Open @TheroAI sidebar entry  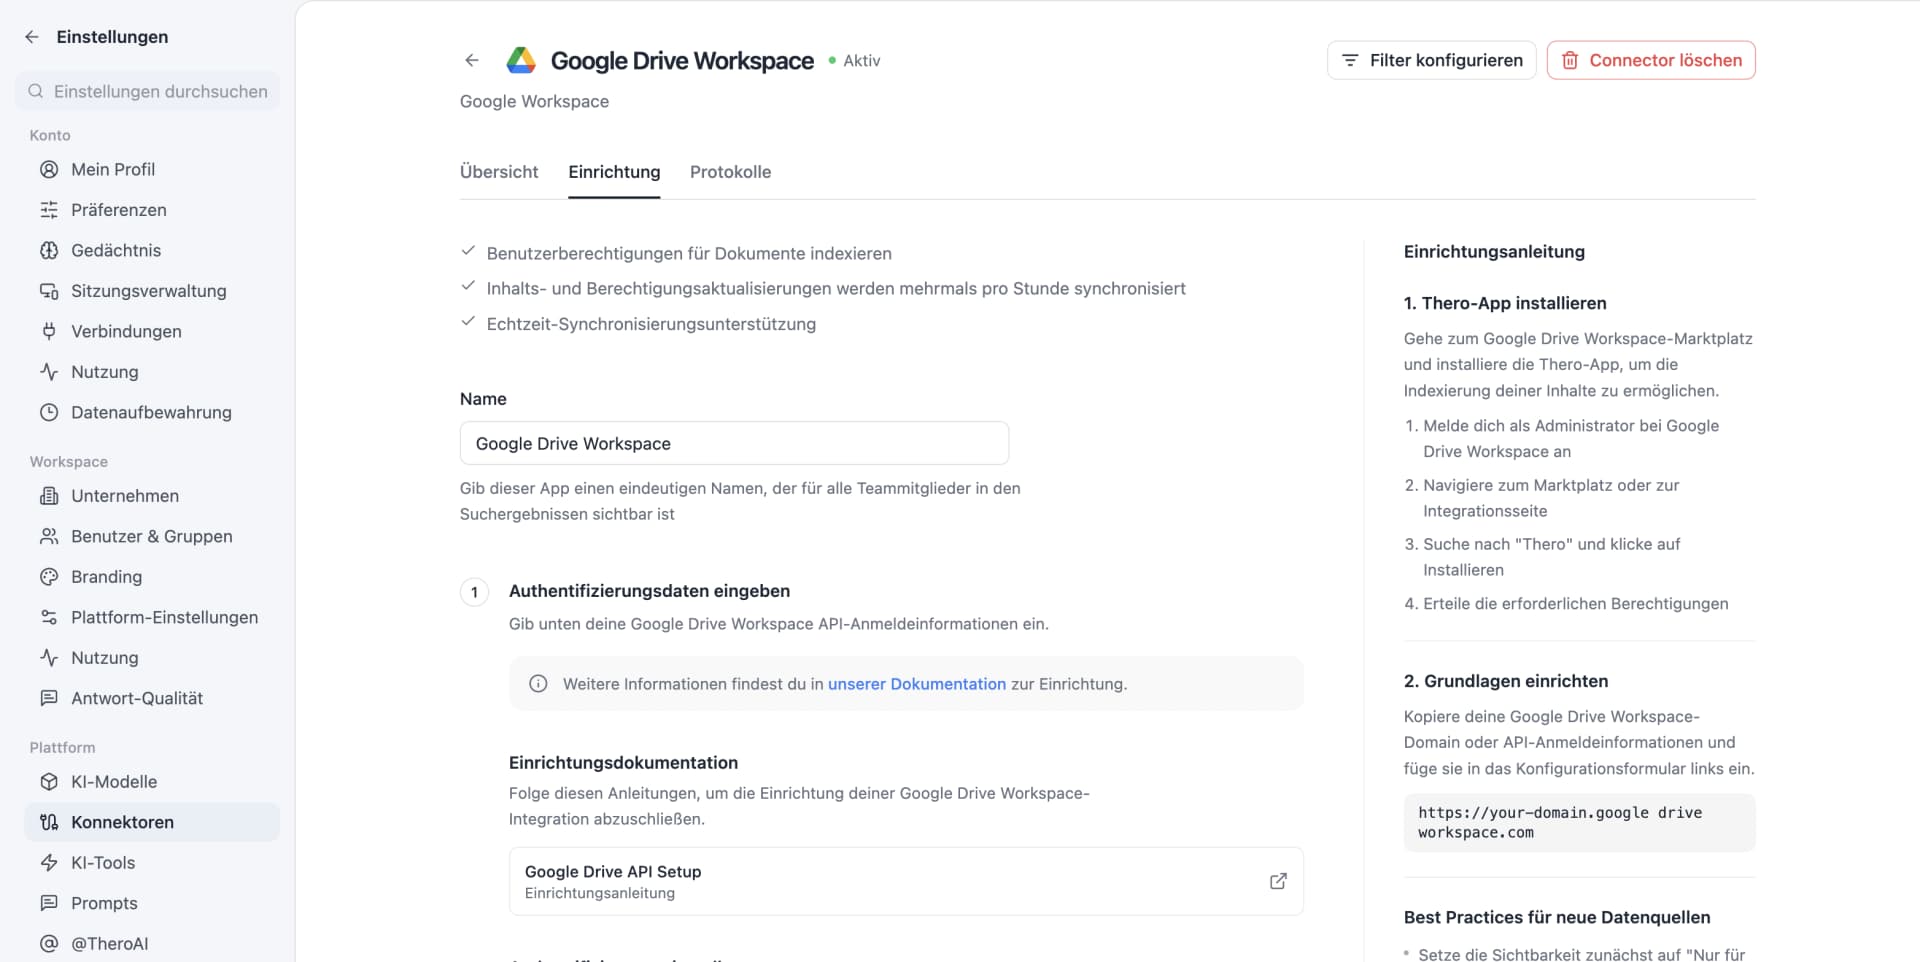pos(152,944)
